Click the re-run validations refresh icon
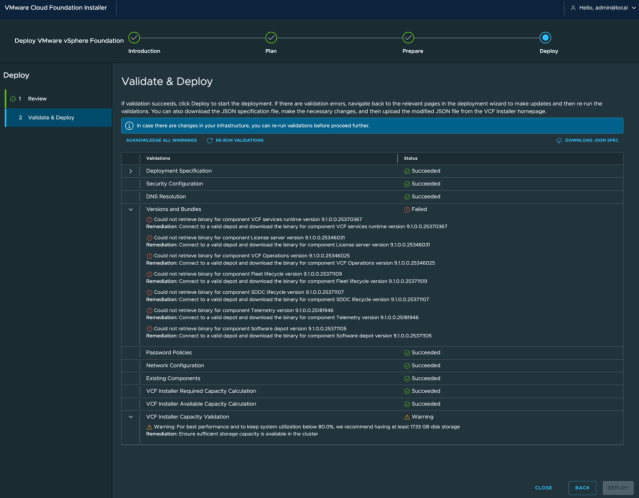 pos(209,141)
